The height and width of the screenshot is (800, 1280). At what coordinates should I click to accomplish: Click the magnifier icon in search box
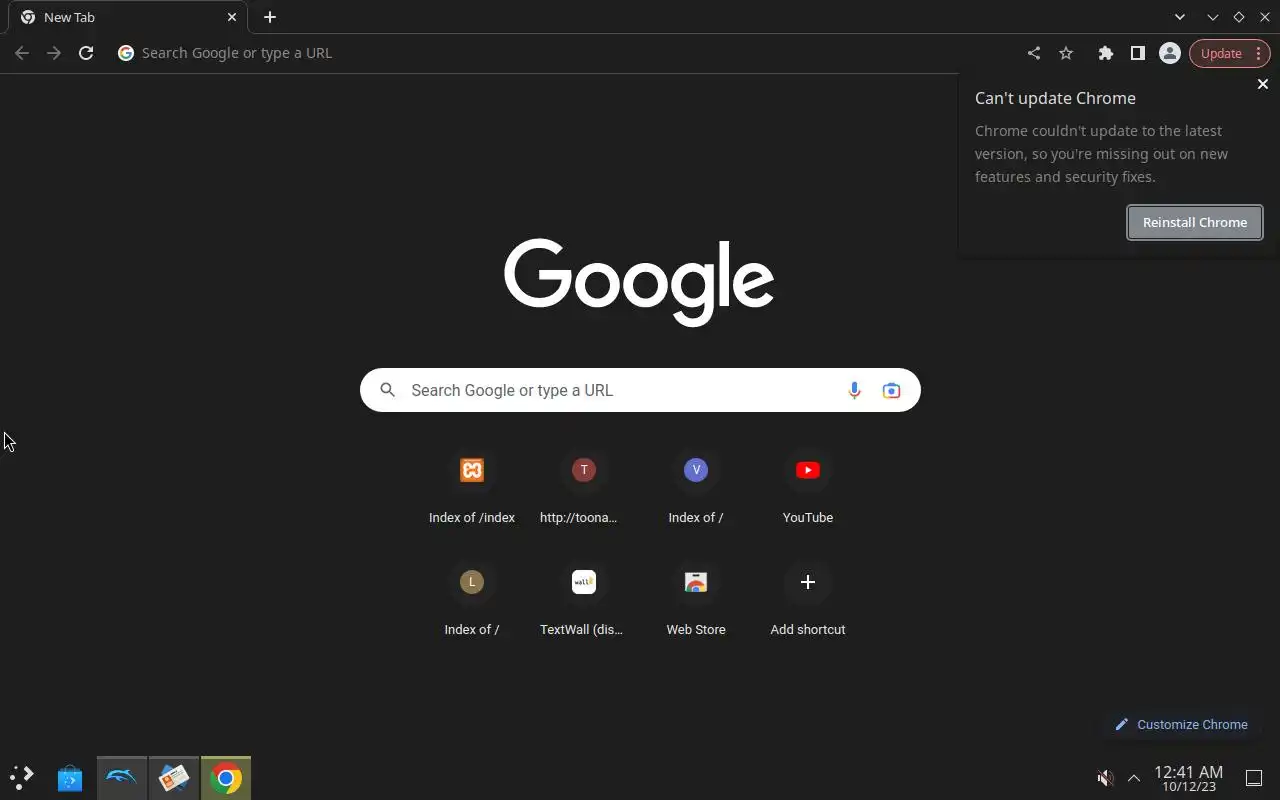388,390
